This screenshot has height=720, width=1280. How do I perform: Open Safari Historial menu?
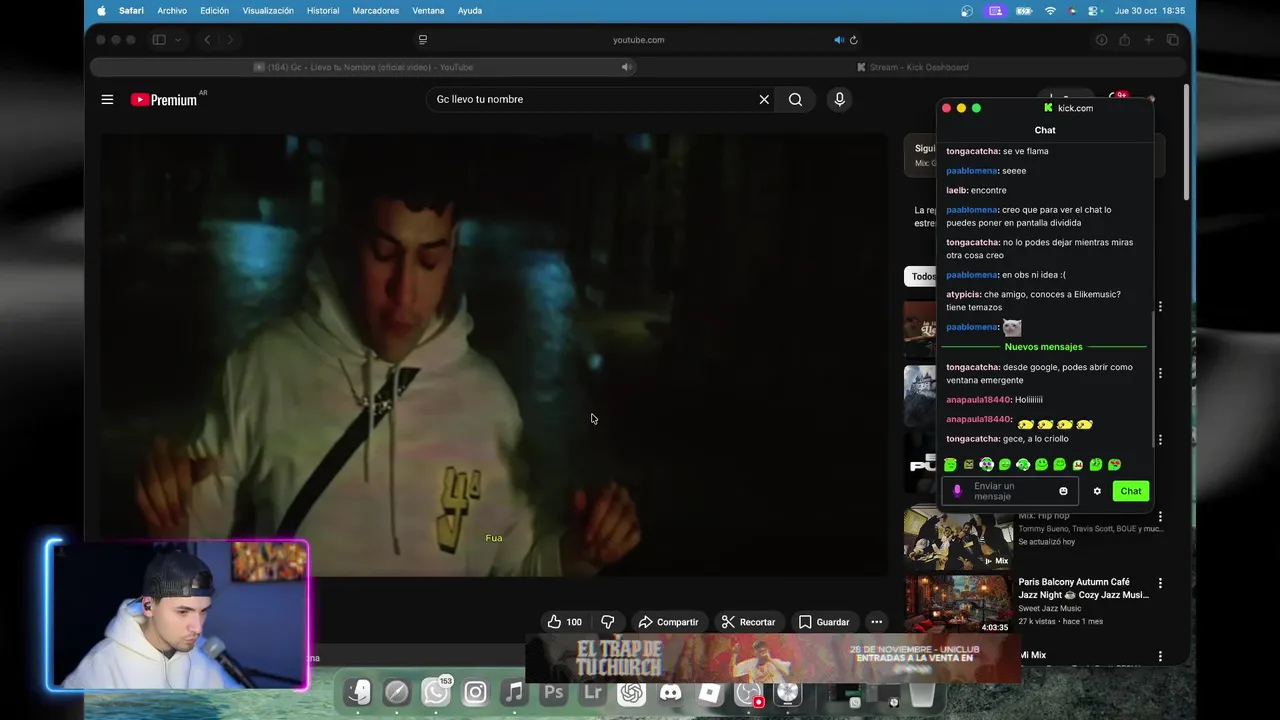point(323,11)
